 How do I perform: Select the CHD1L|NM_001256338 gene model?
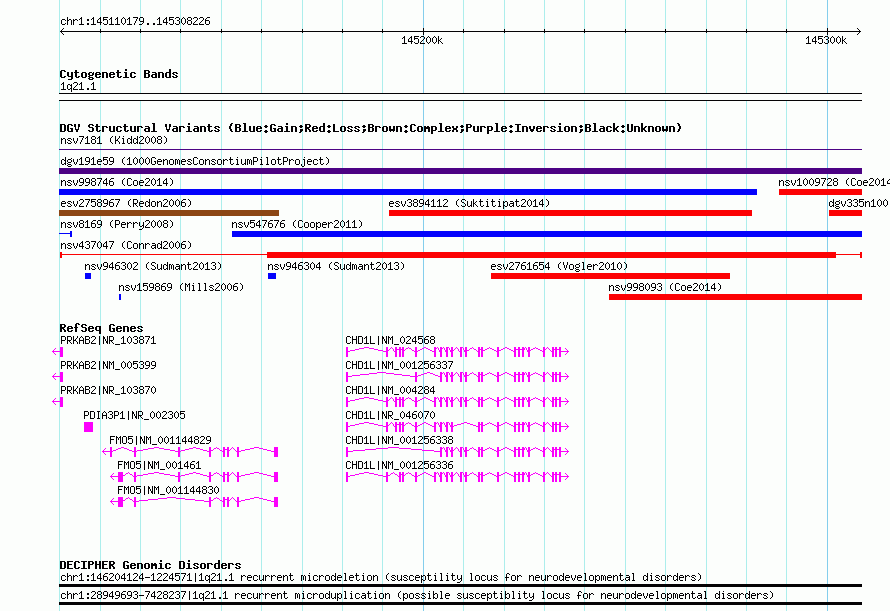coord(457,452)
